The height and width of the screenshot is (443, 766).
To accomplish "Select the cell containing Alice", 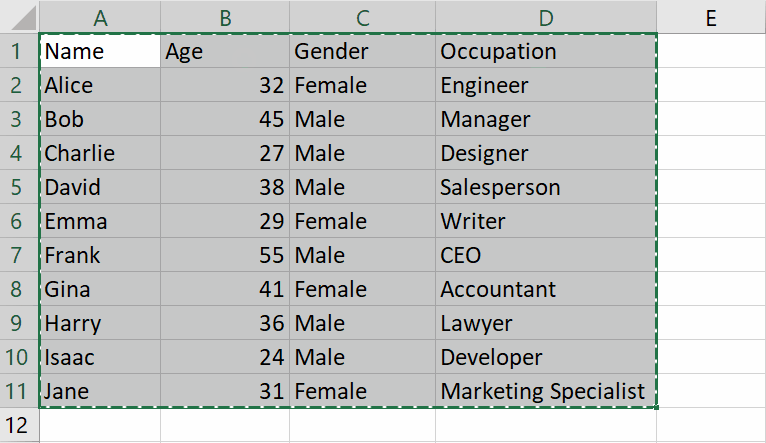I will click(100, 85).
